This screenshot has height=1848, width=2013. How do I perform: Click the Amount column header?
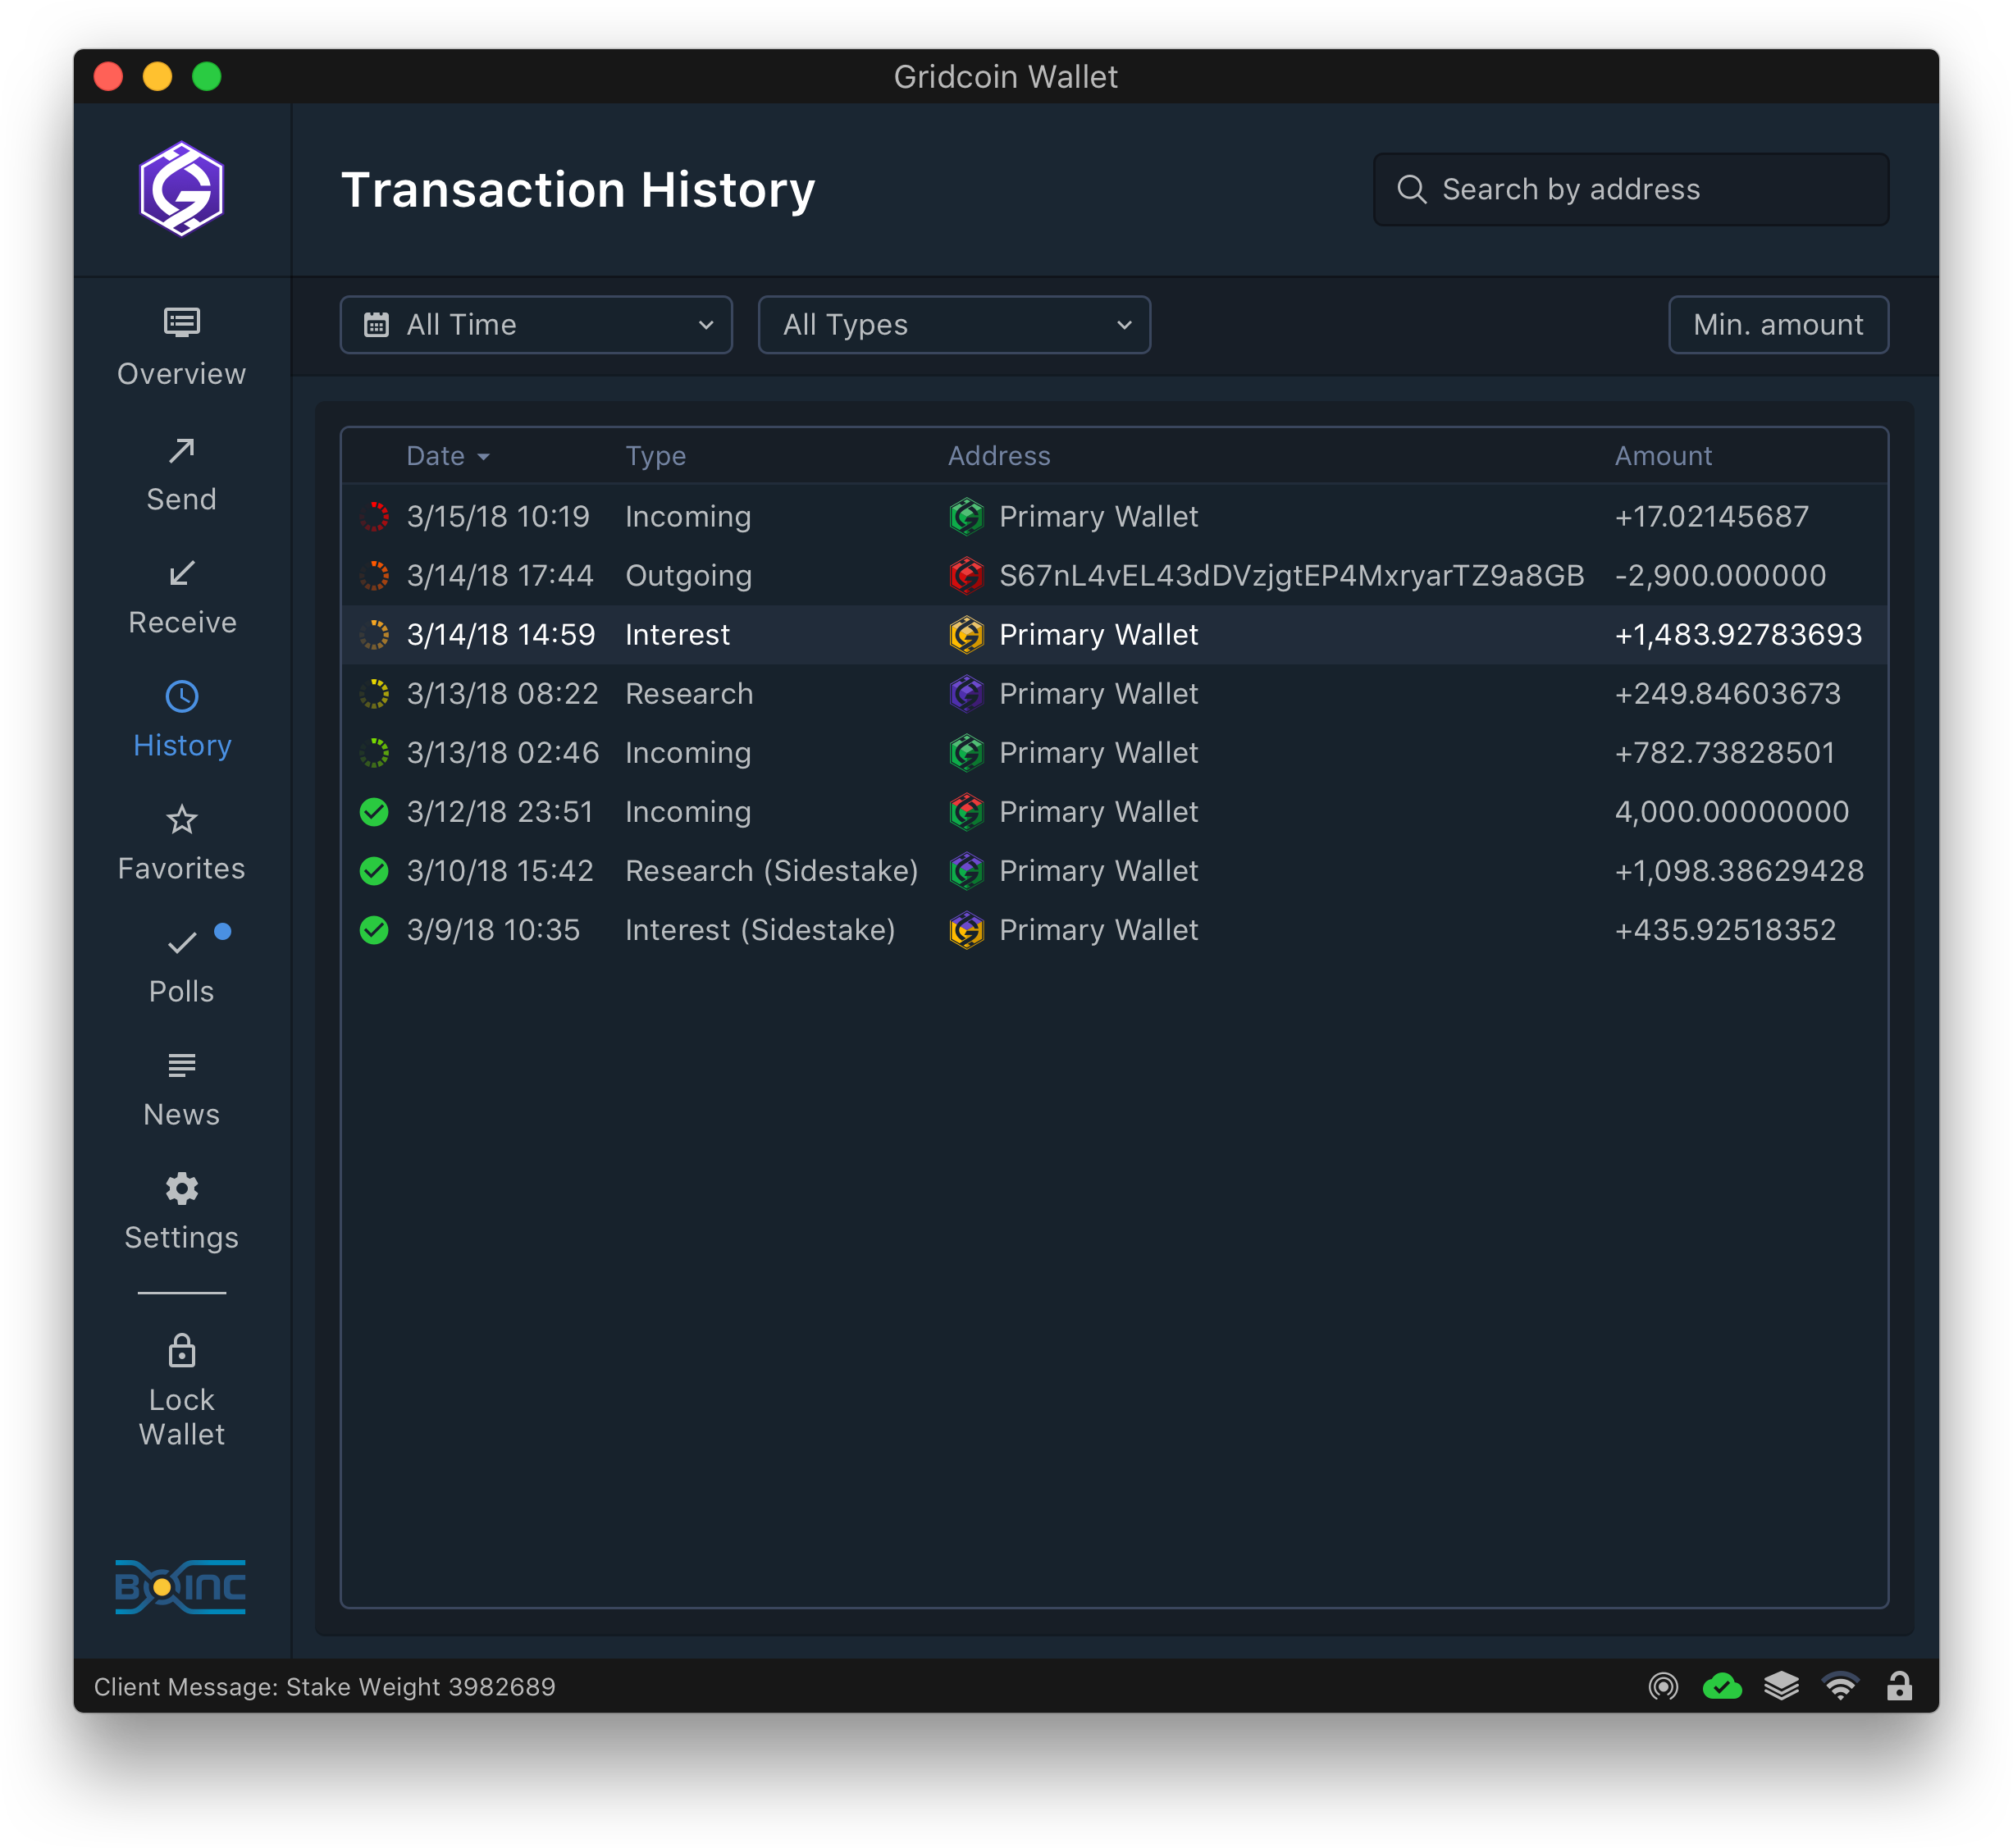1663,456
